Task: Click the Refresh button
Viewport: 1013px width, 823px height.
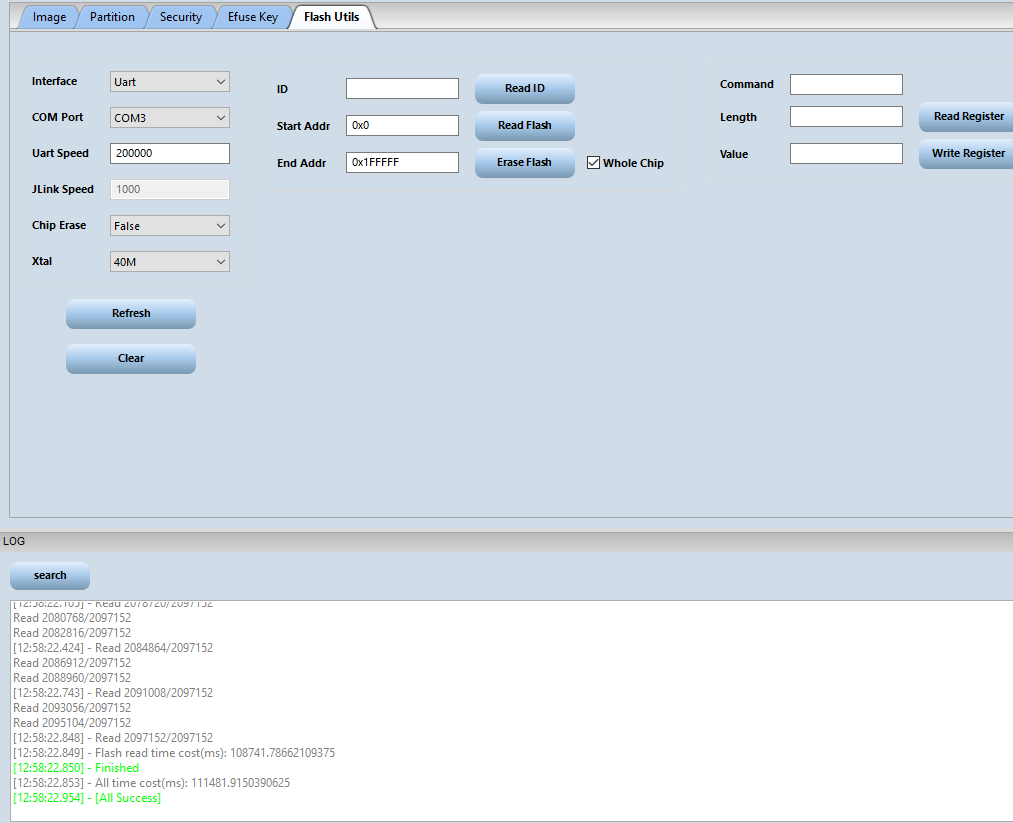Action: click(x=131, y=313)
